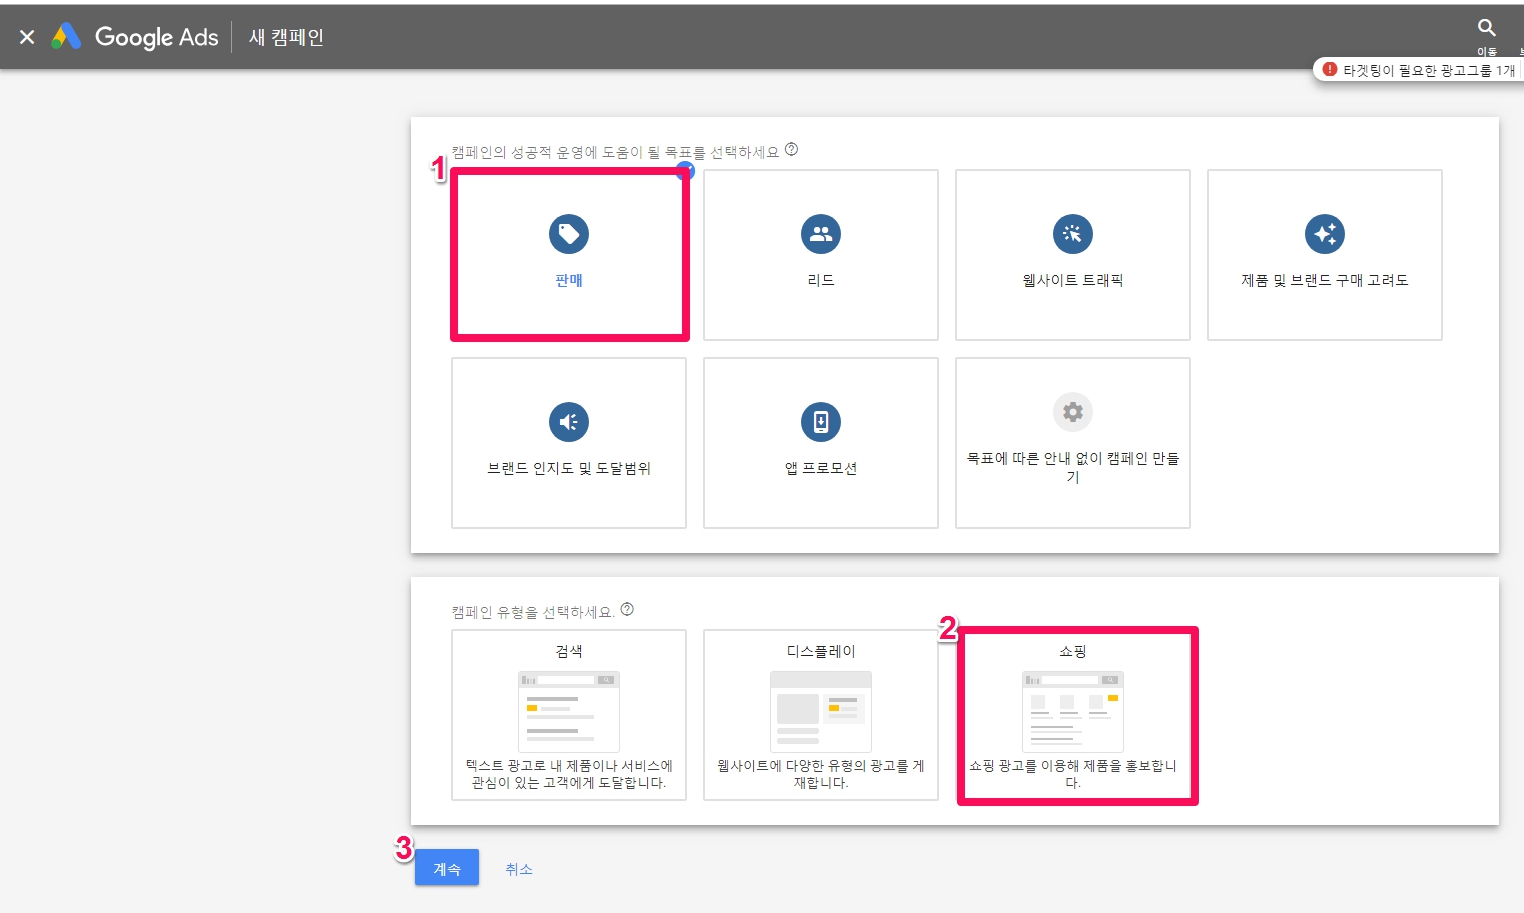Click the 판매 goal label text

(x=568, y=281)
